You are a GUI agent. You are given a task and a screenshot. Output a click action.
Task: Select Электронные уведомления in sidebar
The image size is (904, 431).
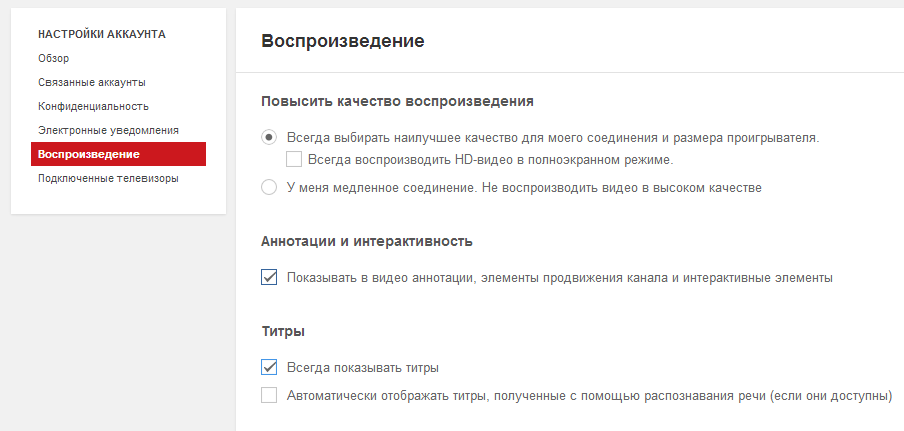(x=108, y=130)
